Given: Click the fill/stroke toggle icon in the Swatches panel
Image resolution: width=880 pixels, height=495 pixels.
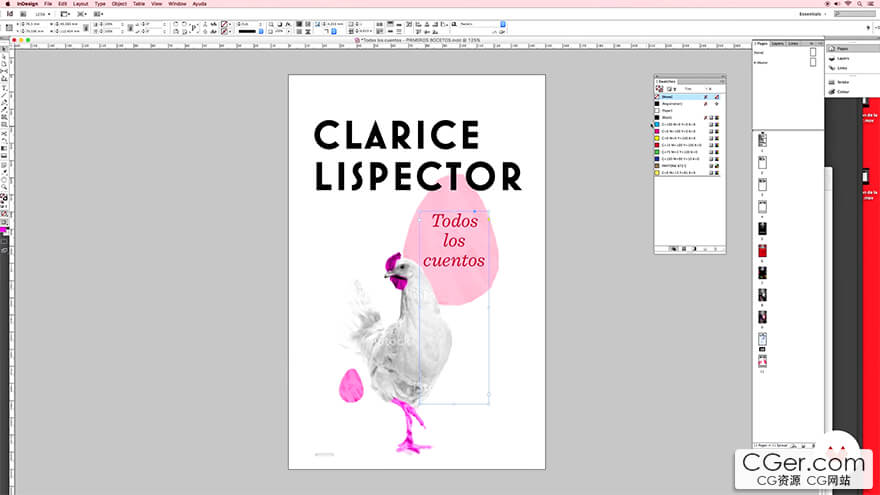Looking at the screenshot, I should pyautogui.click(x=659, y=89).
